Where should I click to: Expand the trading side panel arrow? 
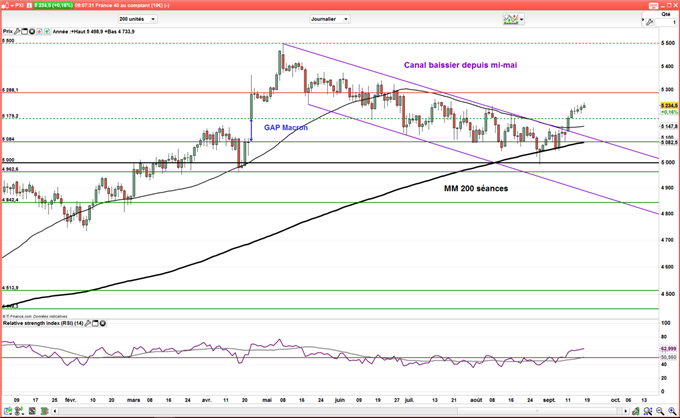coord(643,20)
